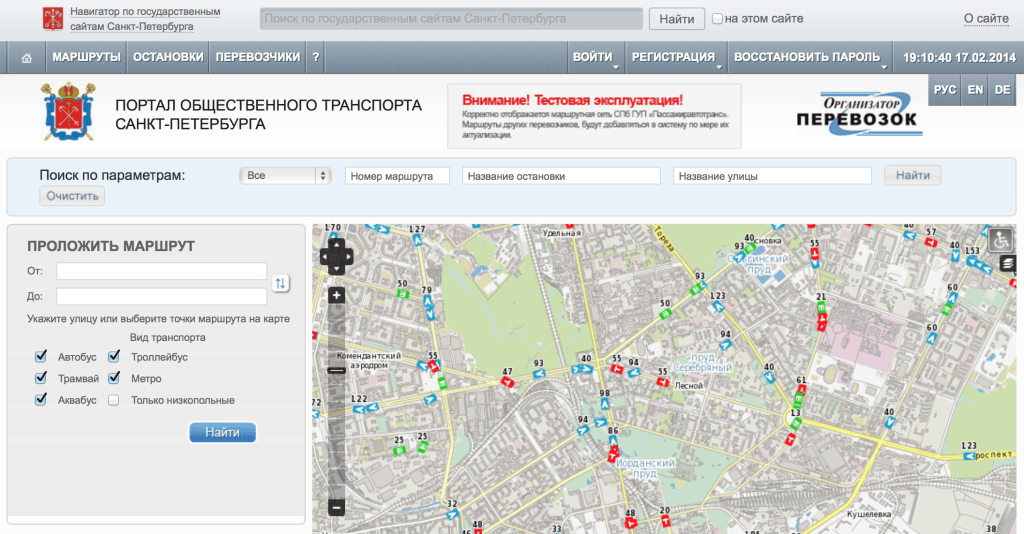Open the Все transport type dropdown

coord(285,176)
